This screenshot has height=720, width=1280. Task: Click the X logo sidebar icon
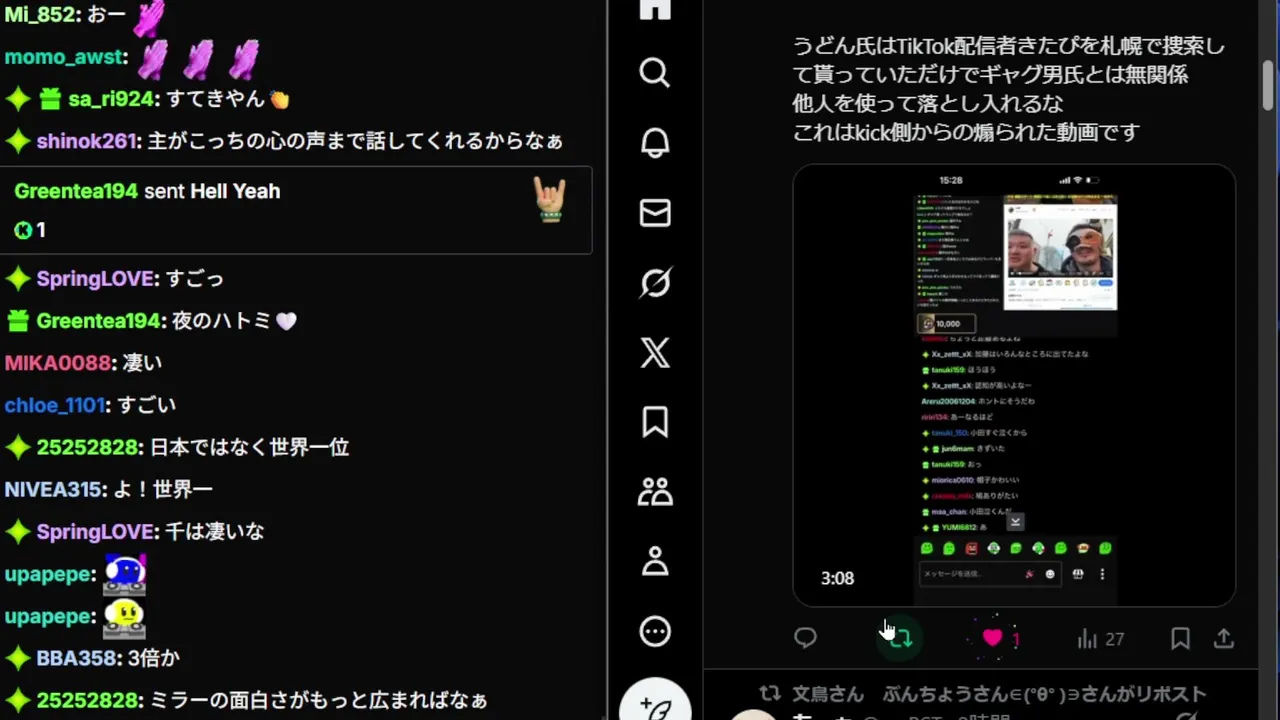(x=655, y=352)
